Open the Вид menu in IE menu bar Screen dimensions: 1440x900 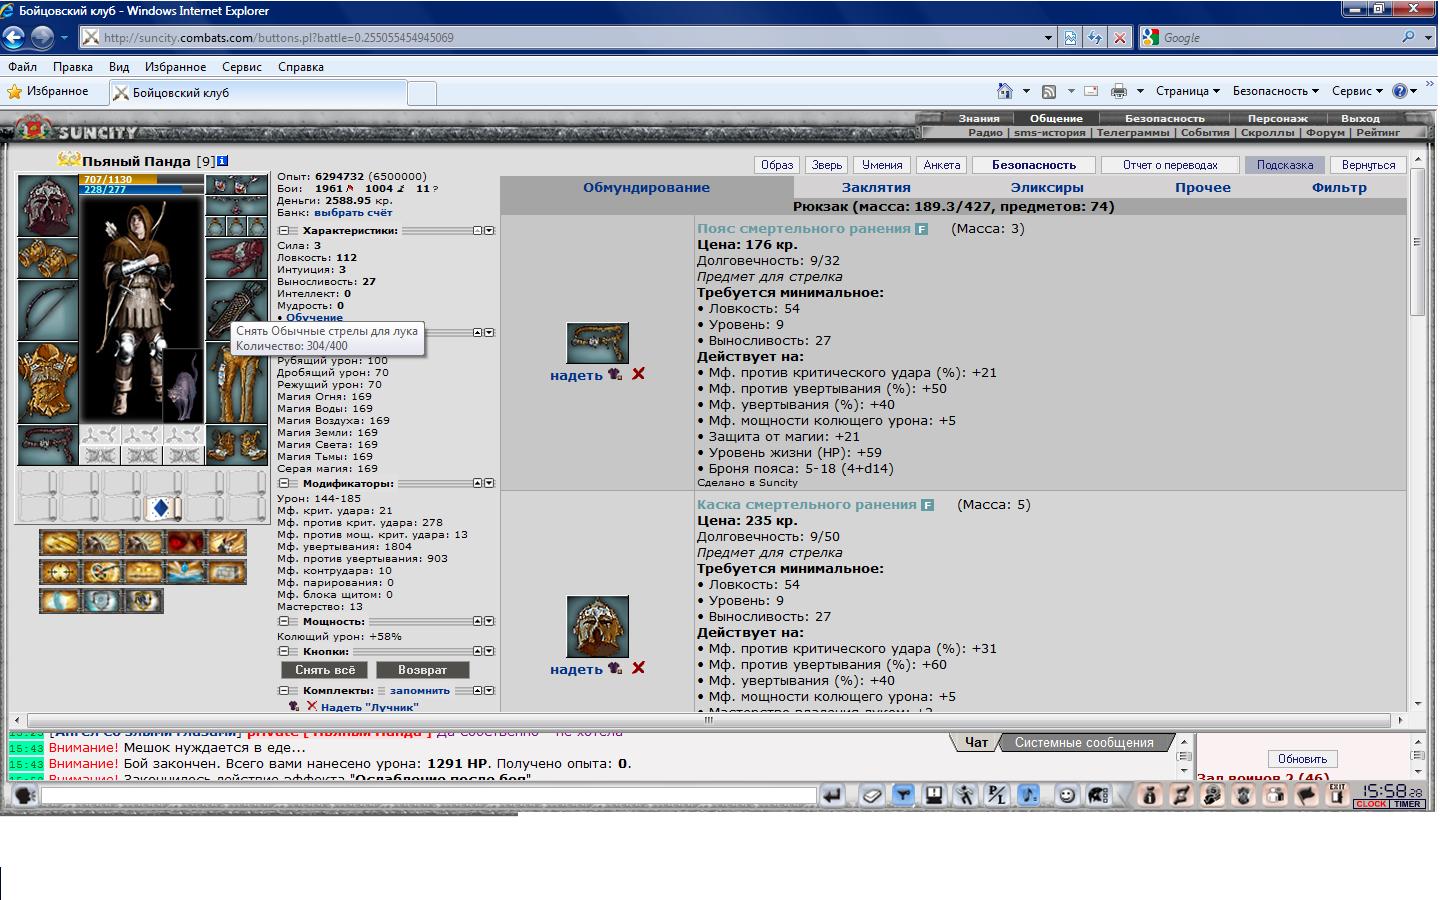[x=119, y=67]
